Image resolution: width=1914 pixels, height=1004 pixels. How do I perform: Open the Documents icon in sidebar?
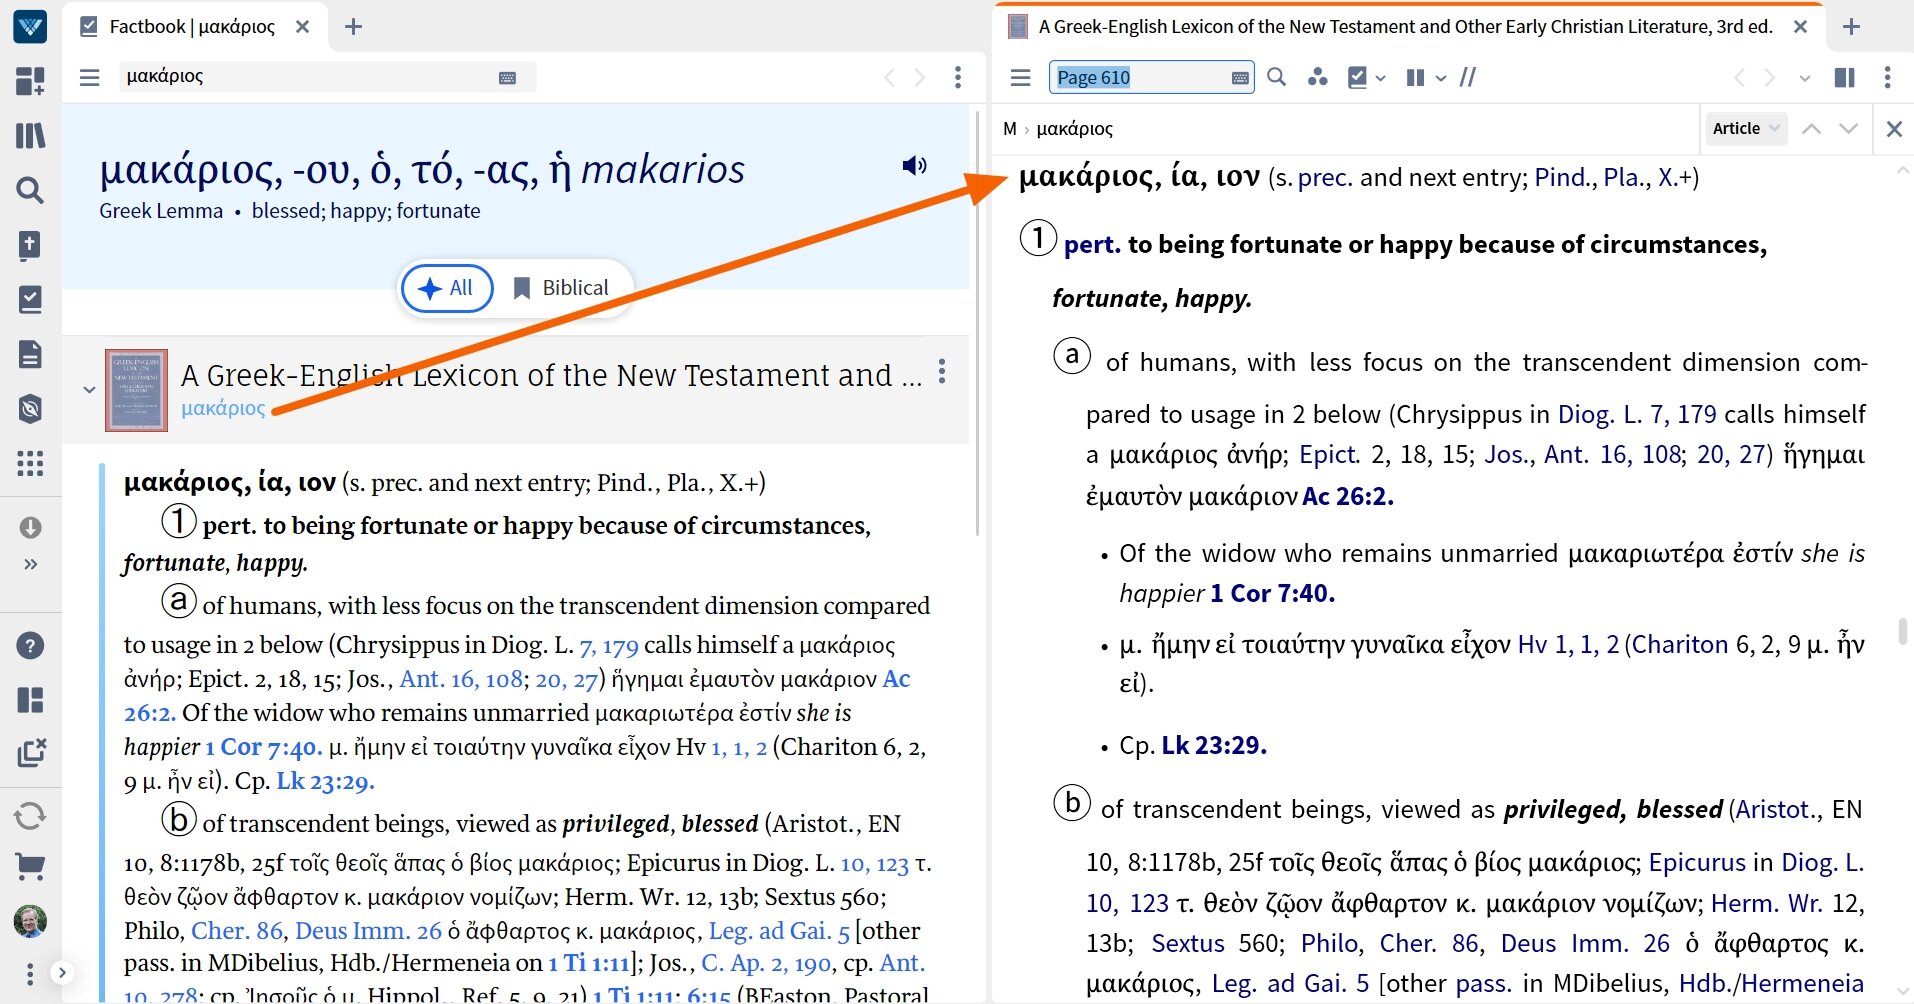tap(30, 354)
